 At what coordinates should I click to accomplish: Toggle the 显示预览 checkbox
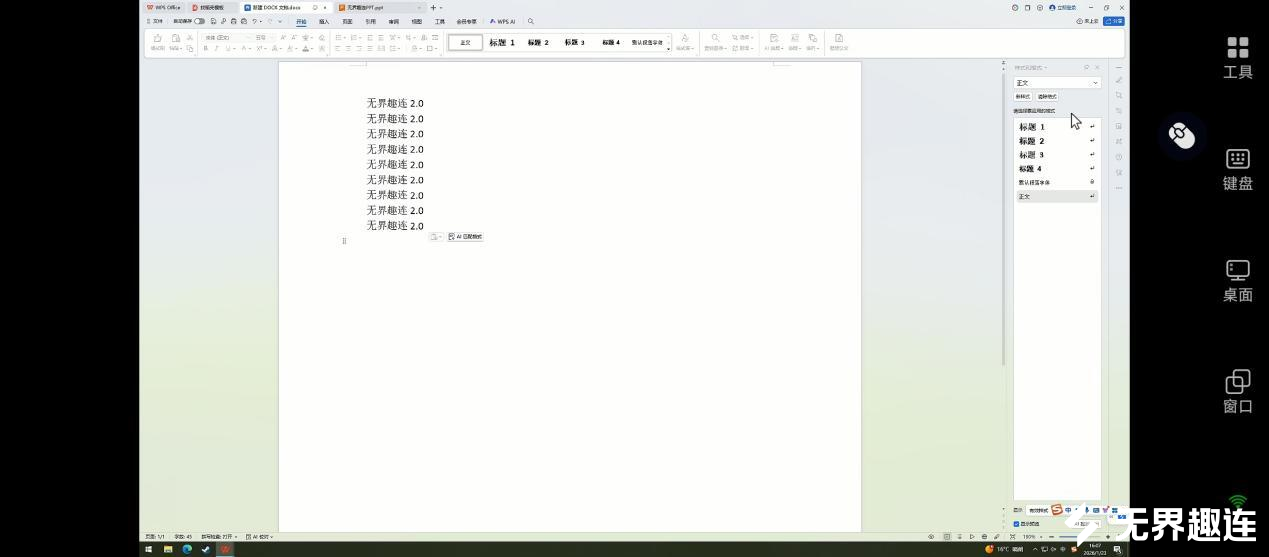(x=1017, y=524)
